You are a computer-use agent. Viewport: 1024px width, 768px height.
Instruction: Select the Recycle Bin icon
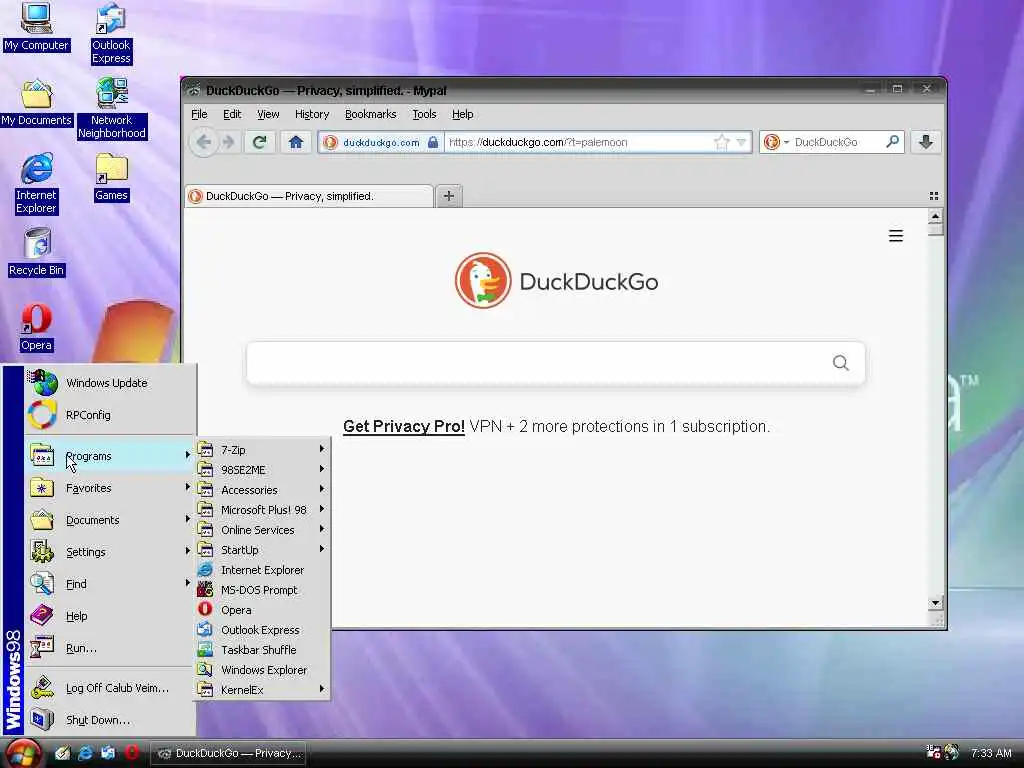36,253
